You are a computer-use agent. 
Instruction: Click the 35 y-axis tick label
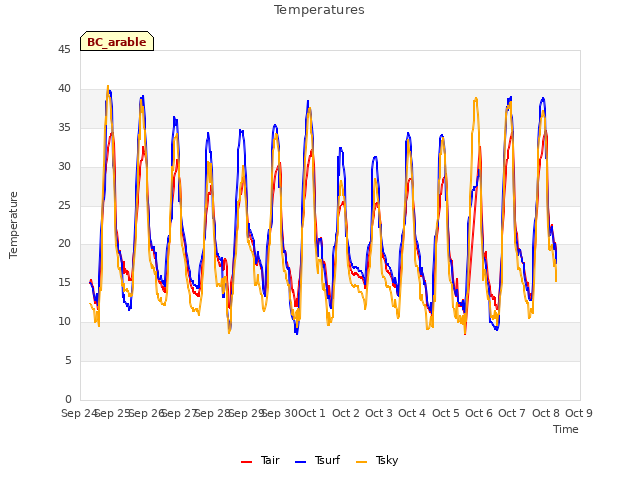[64, 128]
